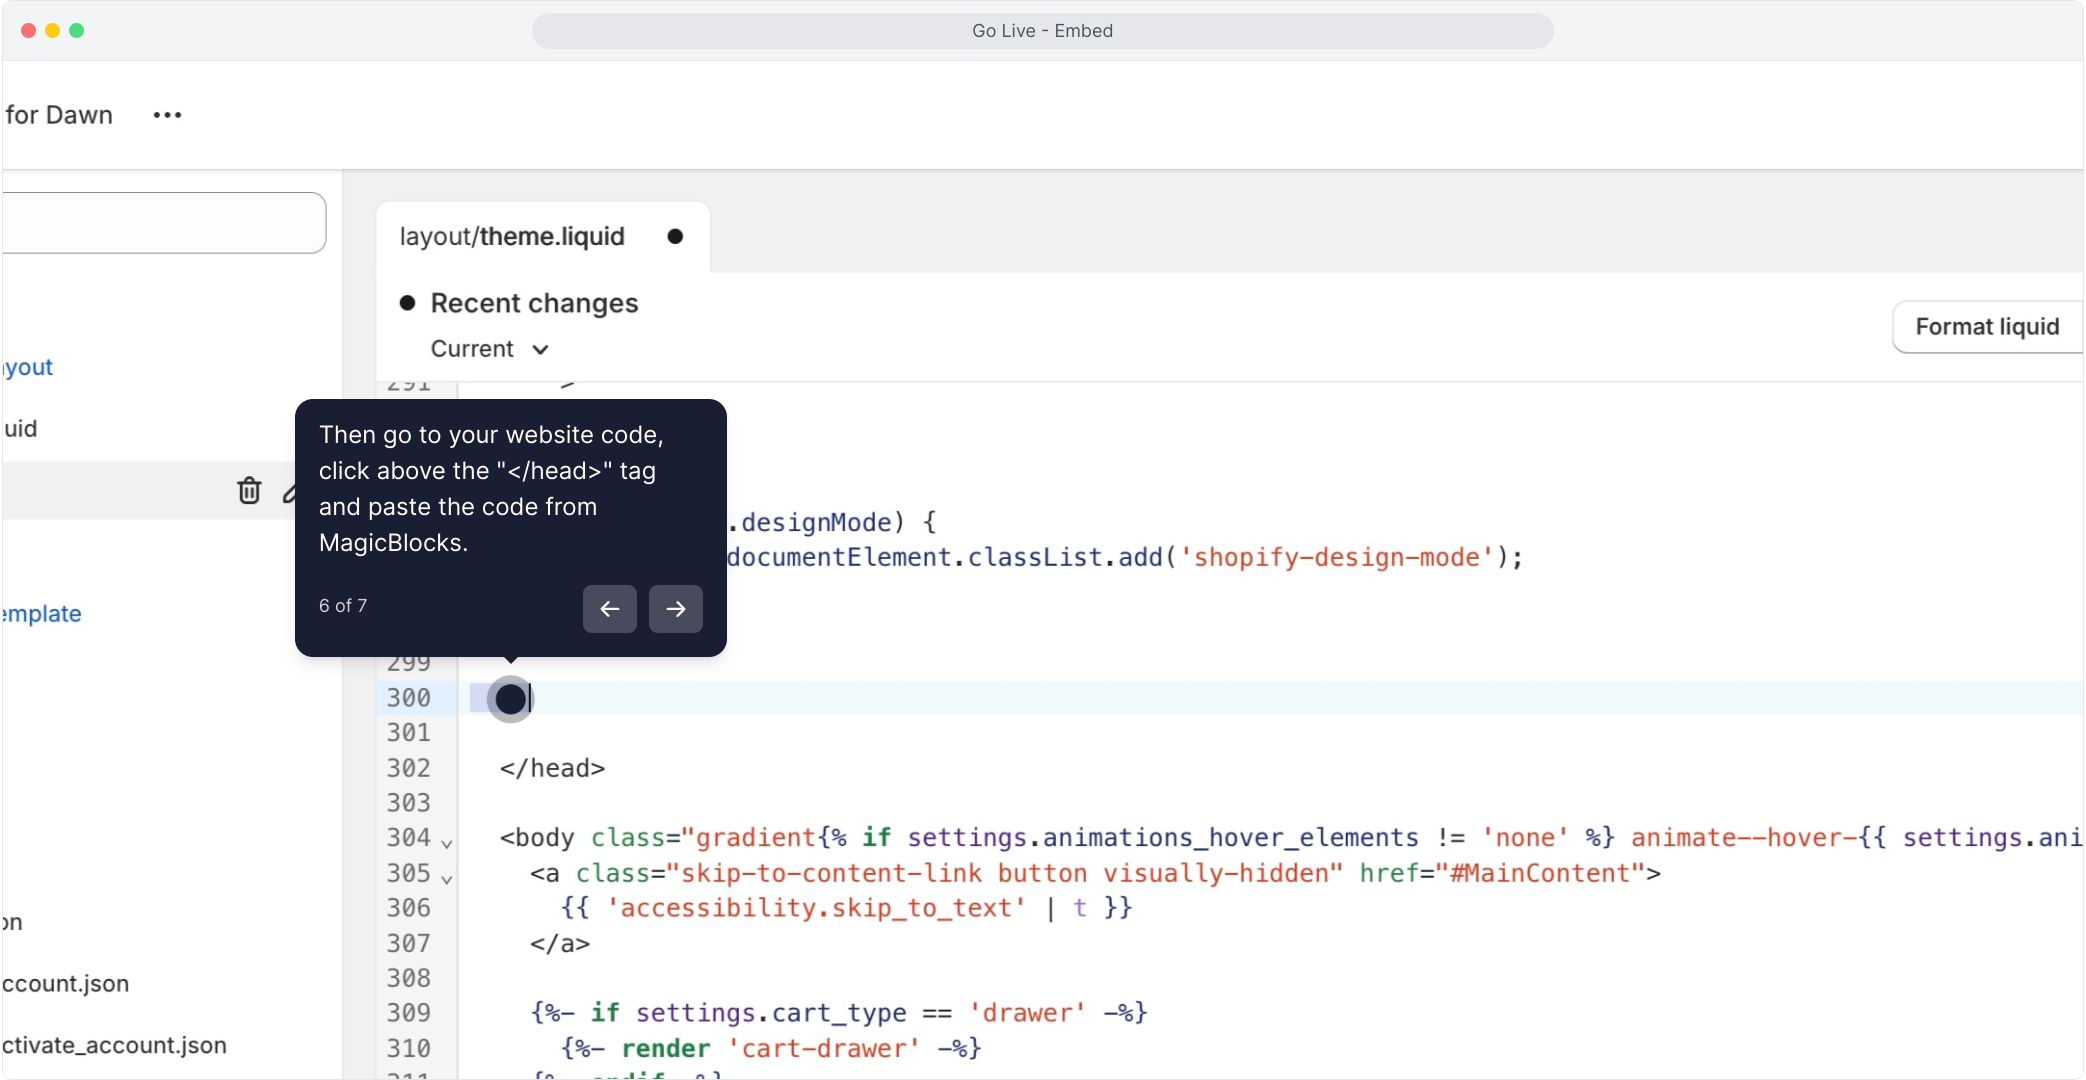Viewport: 2086px width, 1080px height.
Task: Collapse code fold arrow on line 305
Action: pos(447,879)
